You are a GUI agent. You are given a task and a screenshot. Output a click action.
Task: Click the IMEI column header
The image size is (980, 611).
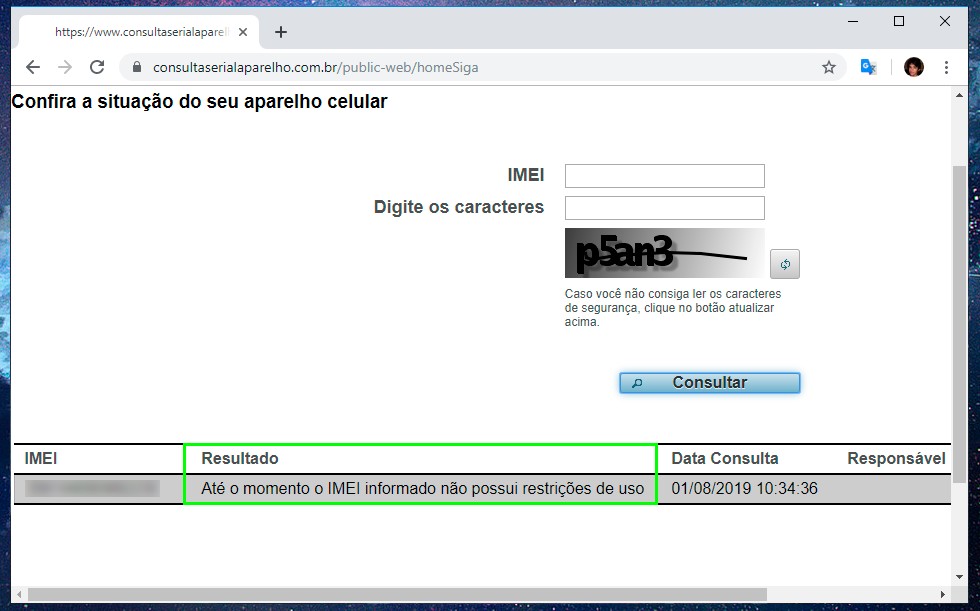(x=41, y=459)
